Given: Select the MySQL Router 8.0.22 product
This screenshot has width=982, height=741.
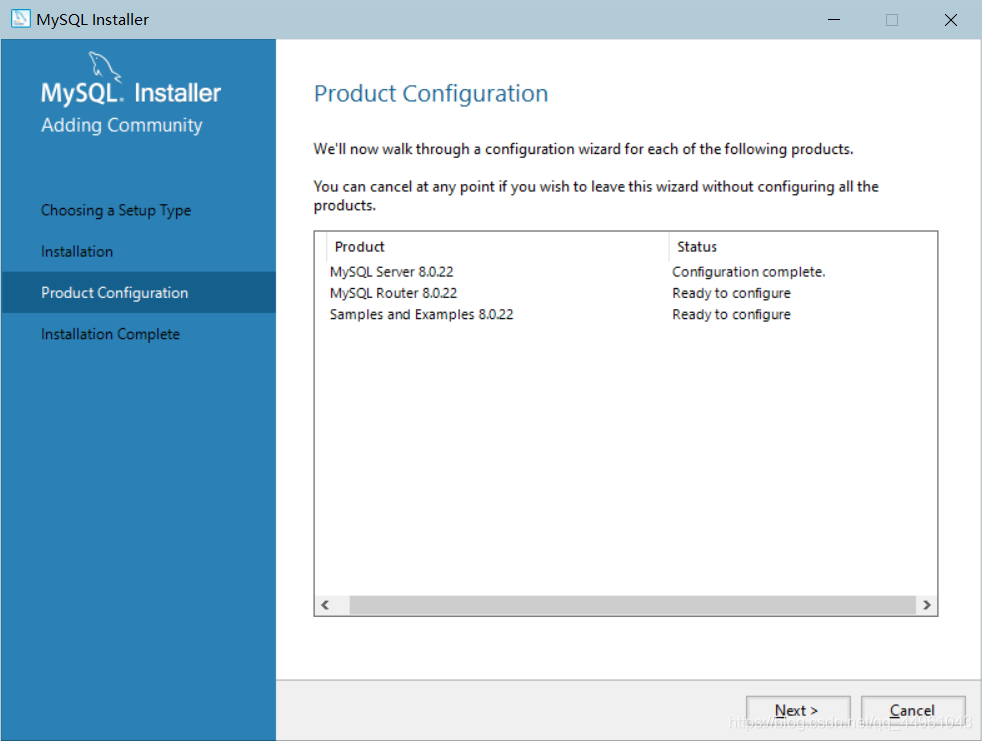Looking at the screenshot, I should coord(393,293).
